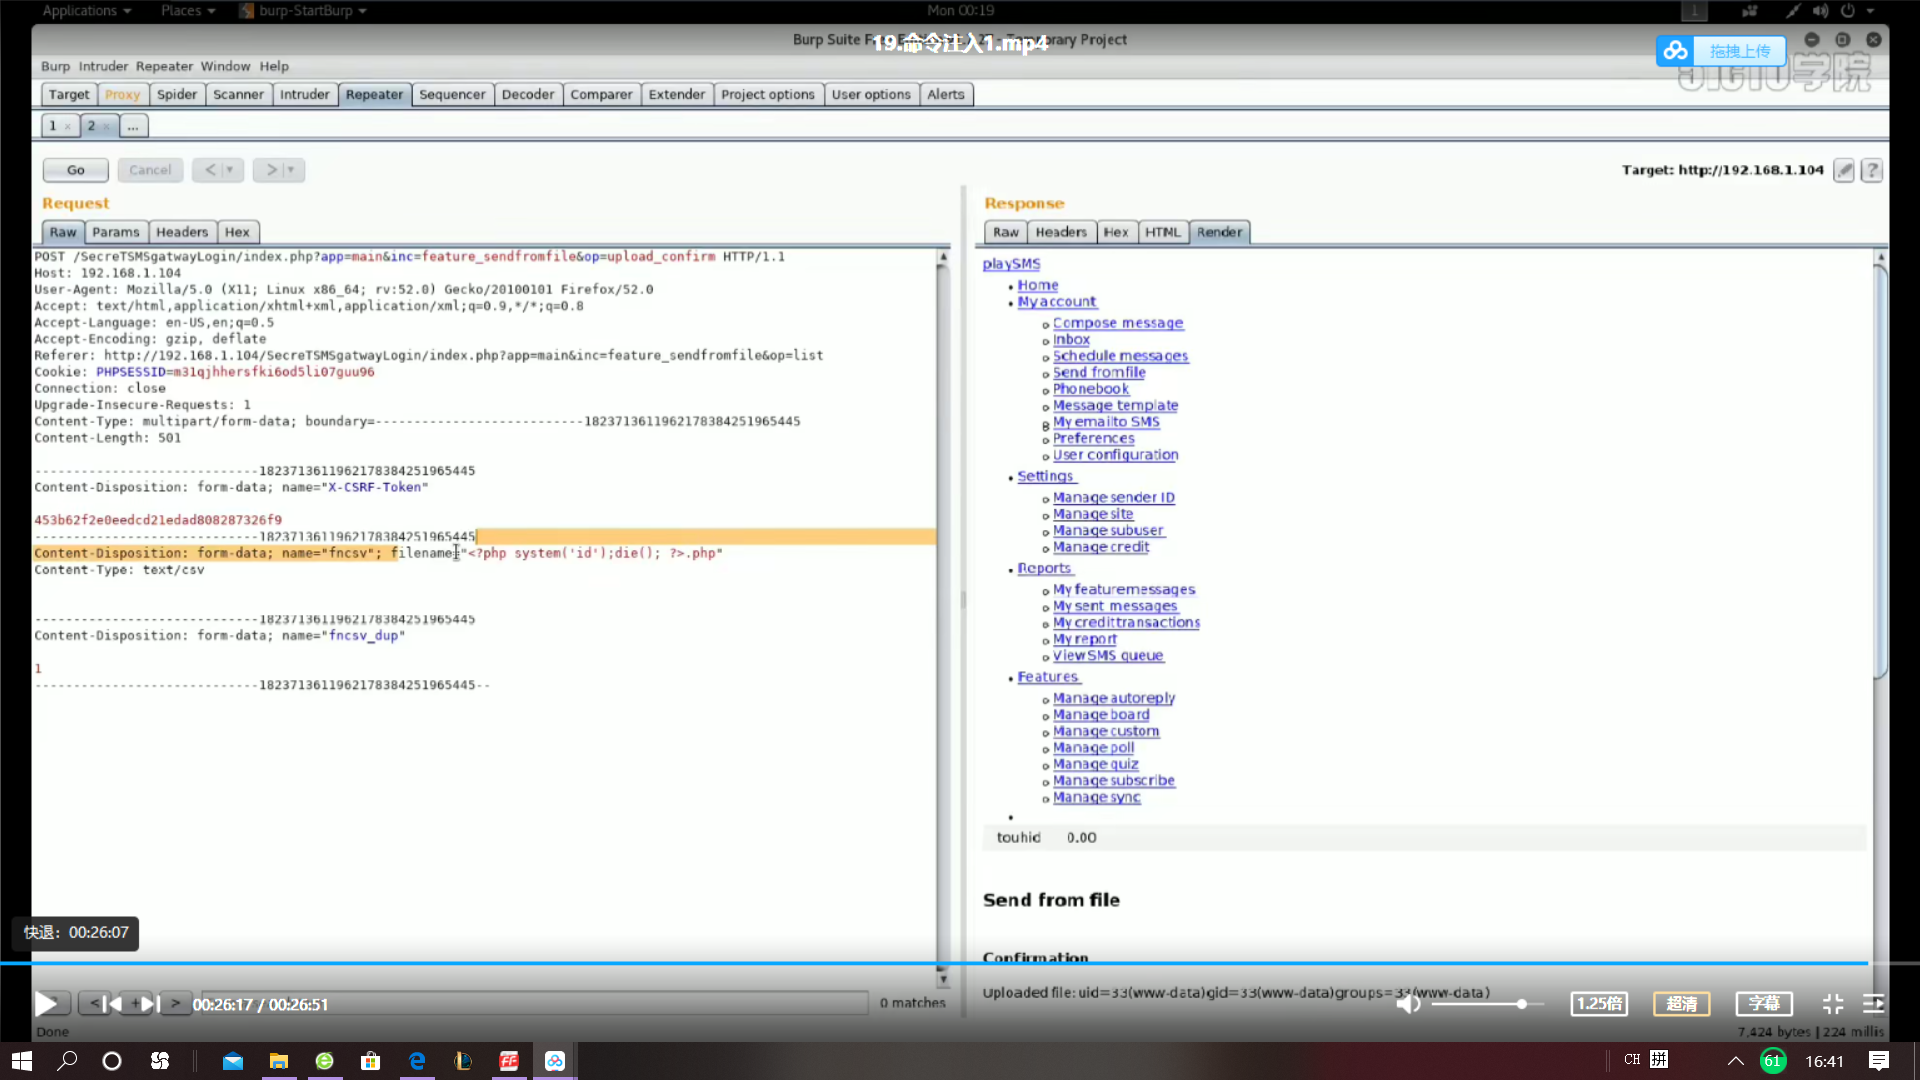Open Mail app from the taskbar
The height and width of the screenshot is (1080, 1920).
[233, 1061]
